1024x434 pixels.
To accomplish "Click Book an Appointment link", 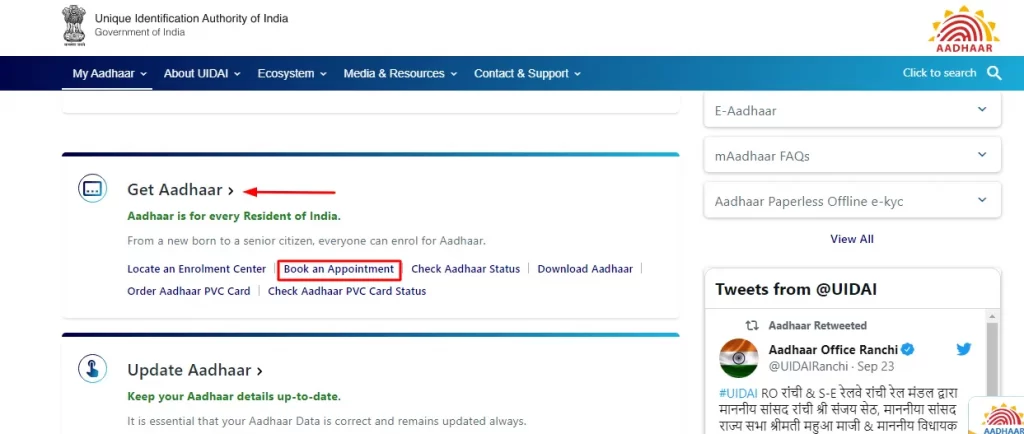I will click(x=339, y=269).
